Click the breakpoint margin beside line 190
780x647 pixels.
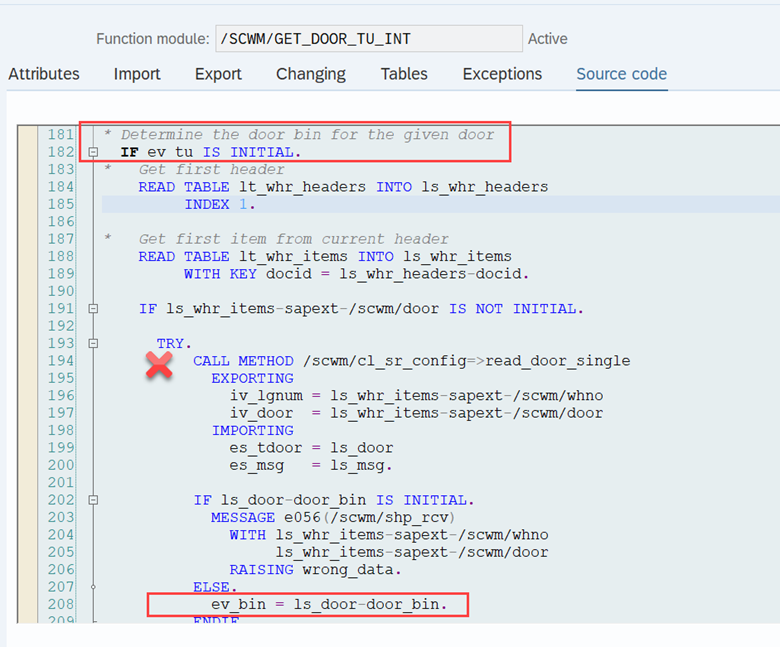coord(27,291)
